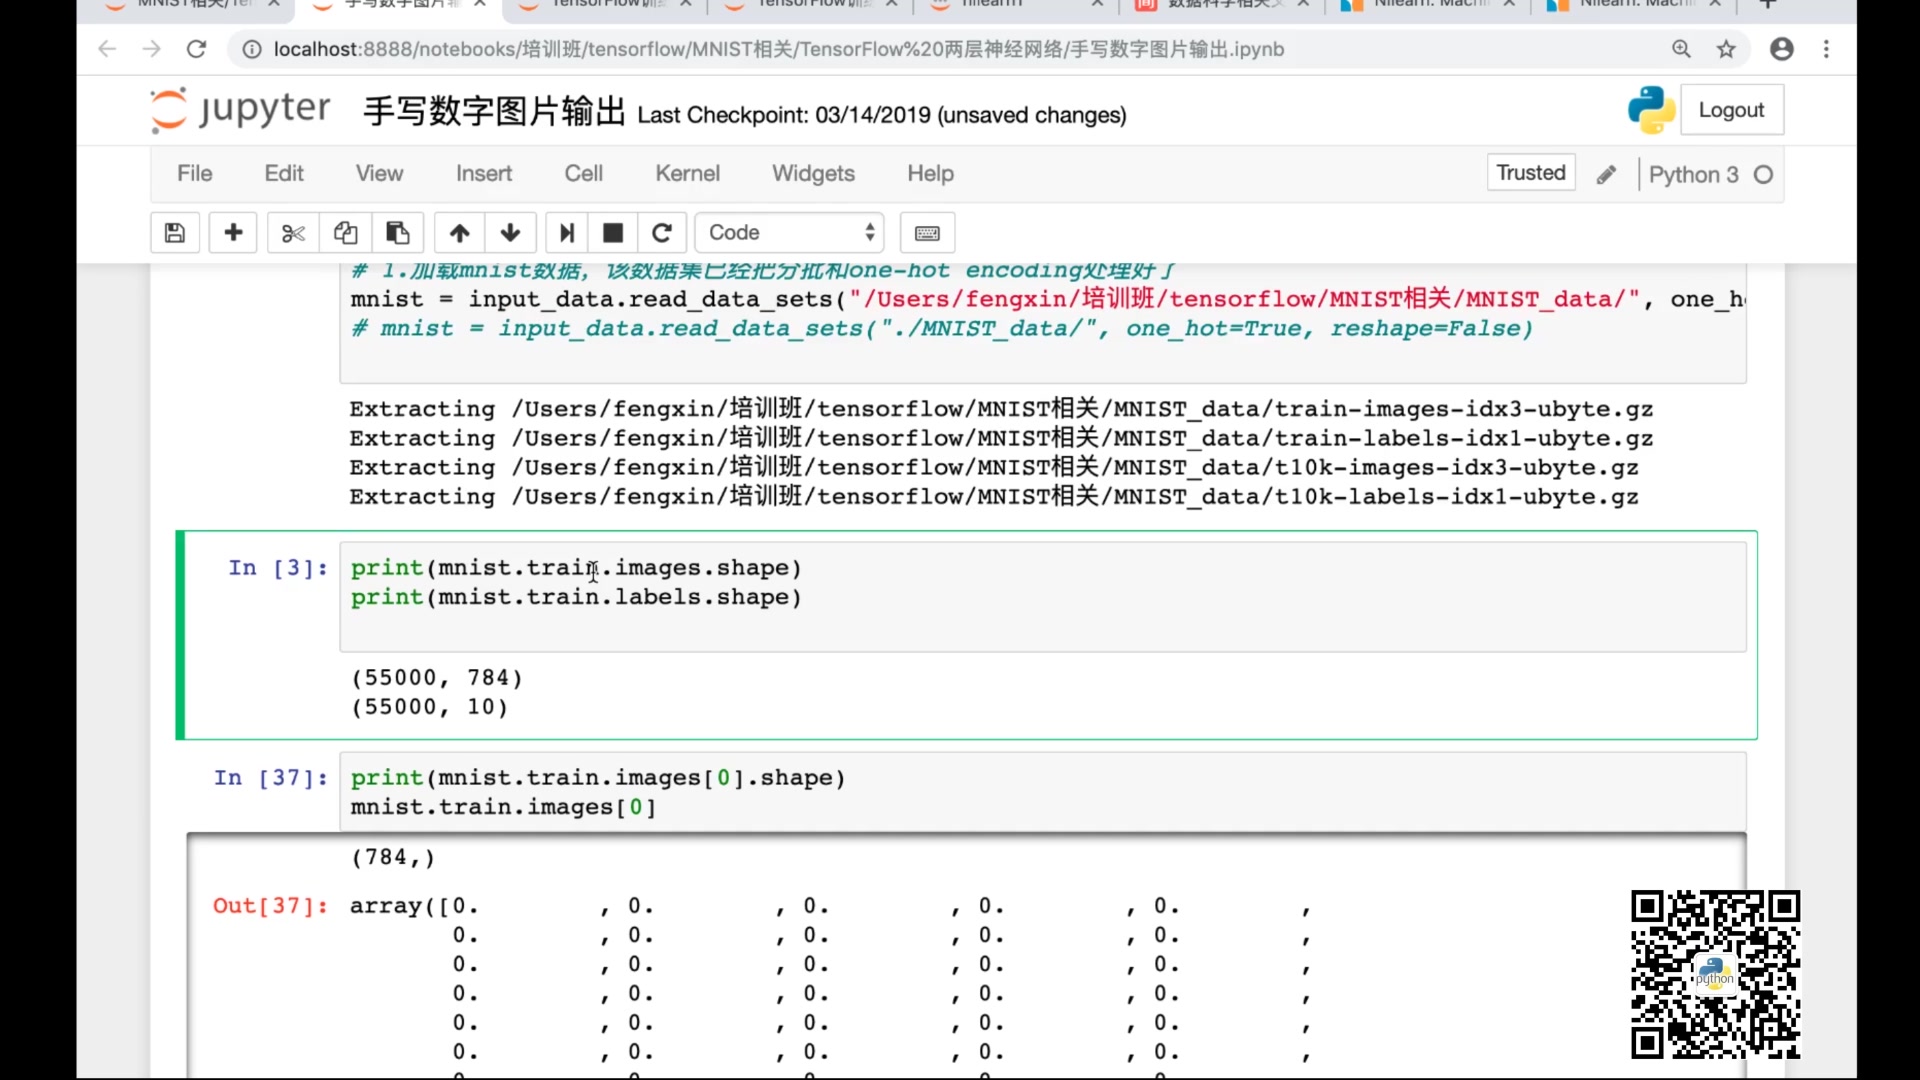Interrupt the kernel with stop icon
This screenshot has height=1080, width=1920.
click(613, 233)
